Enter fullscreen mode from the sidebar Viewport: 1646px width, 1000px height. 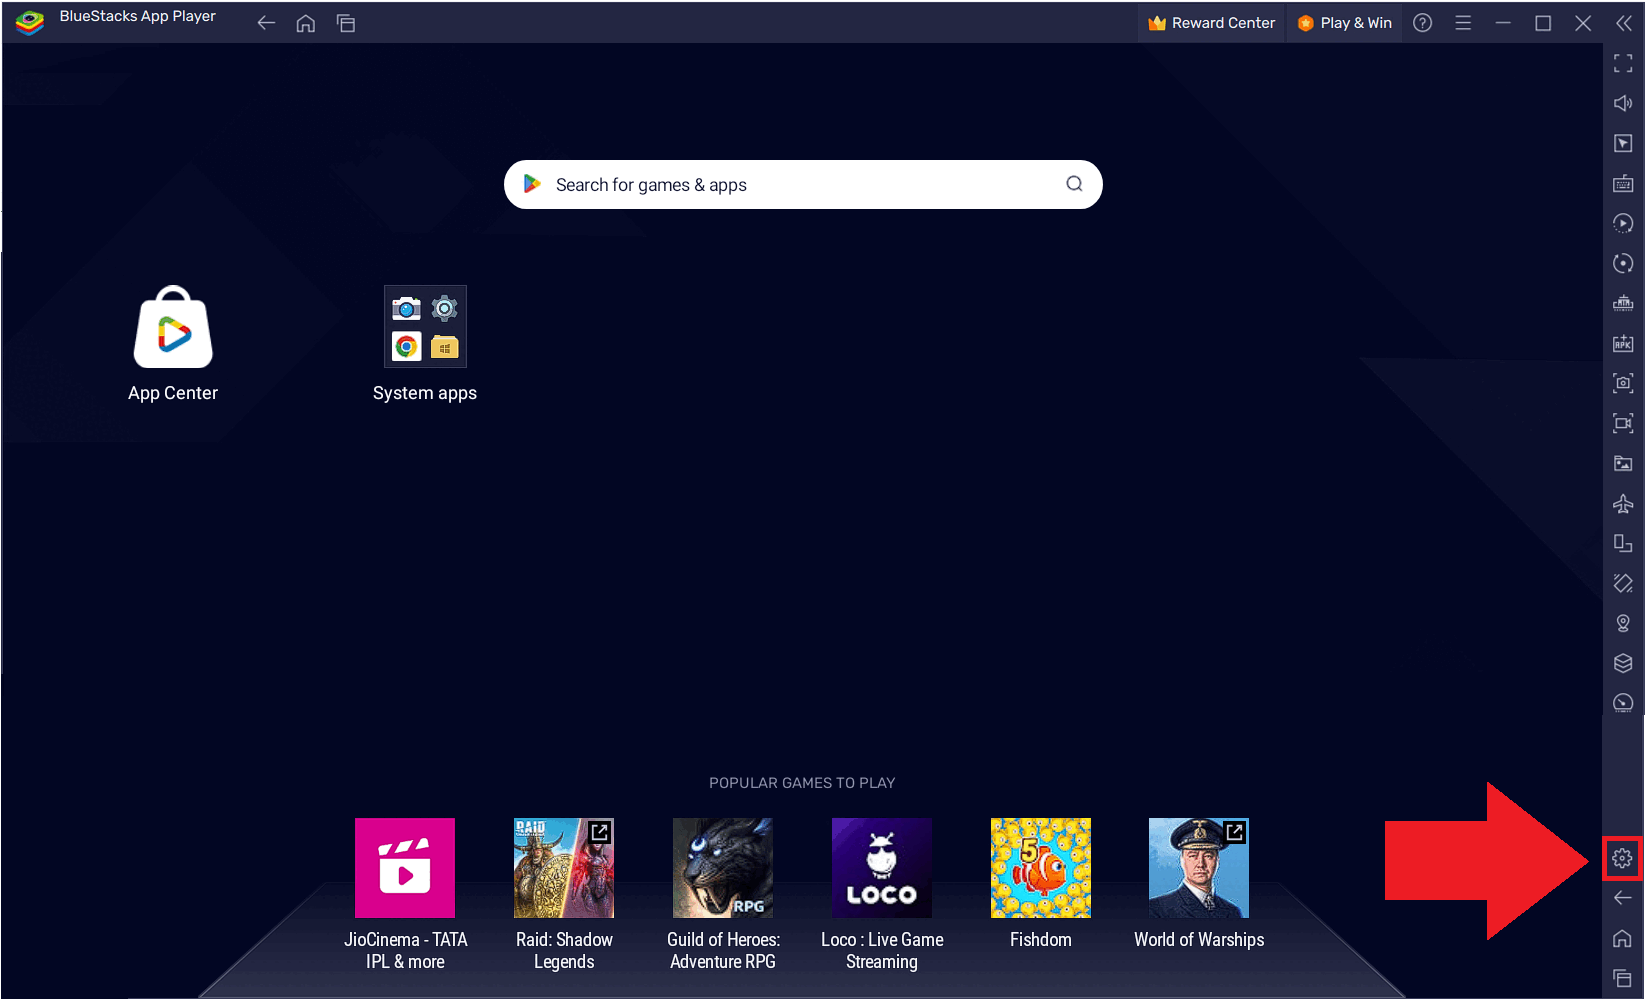point(1622,63)
